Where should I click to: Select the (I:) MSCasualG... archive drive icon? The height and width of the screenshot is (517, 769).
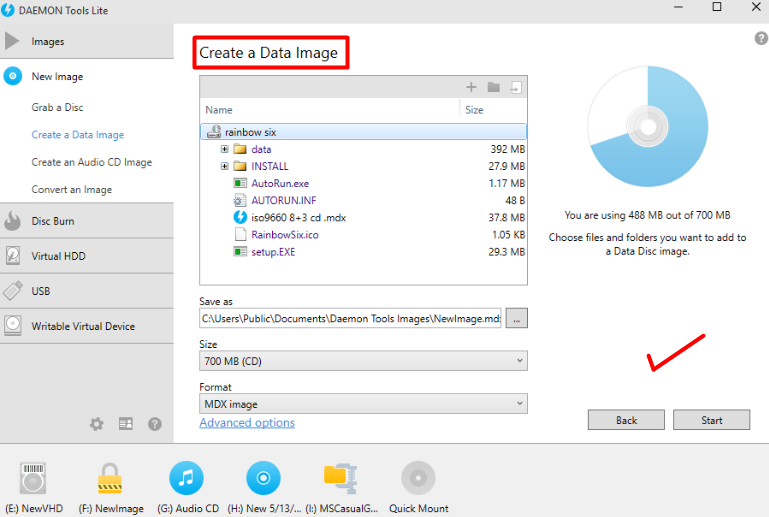340,478
